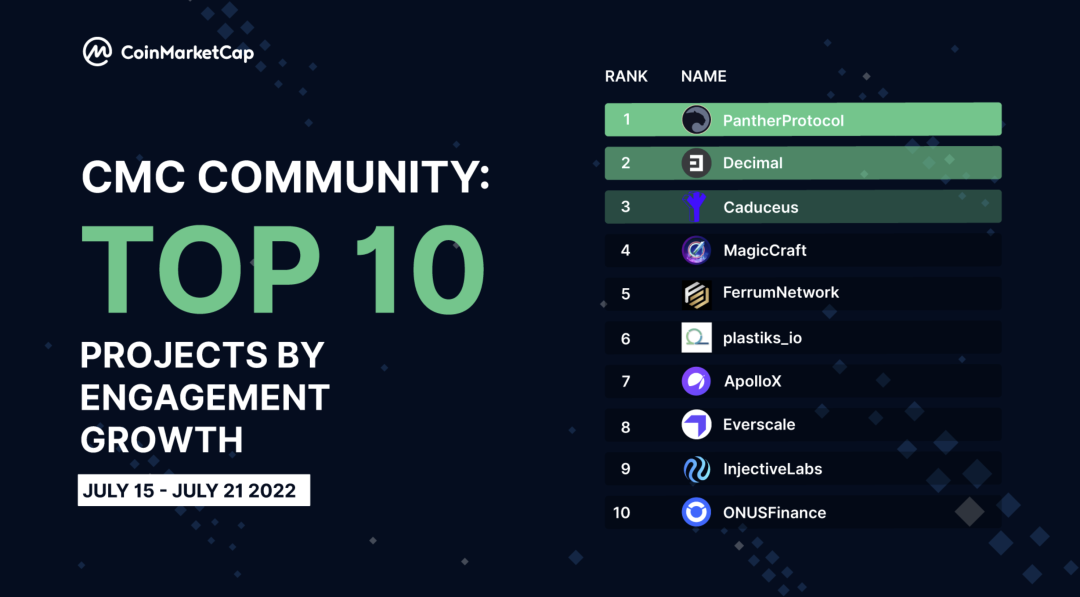Click the blue Caduceus icon
Viewport: 1080px width, 597px height.
coord(696,207)
